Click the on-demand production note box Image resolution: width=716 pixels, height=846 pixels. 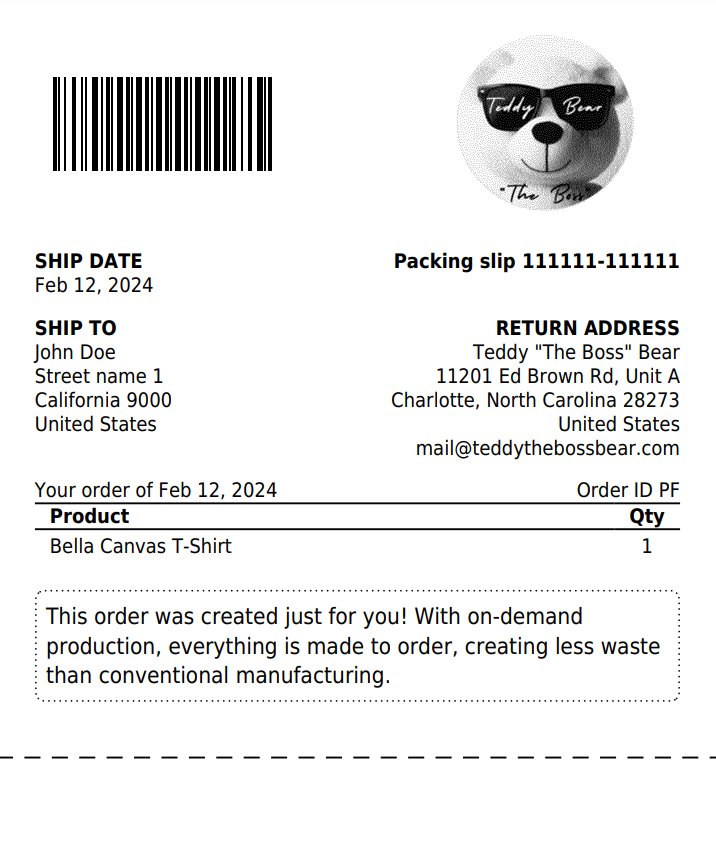click(x=357, y=645)
